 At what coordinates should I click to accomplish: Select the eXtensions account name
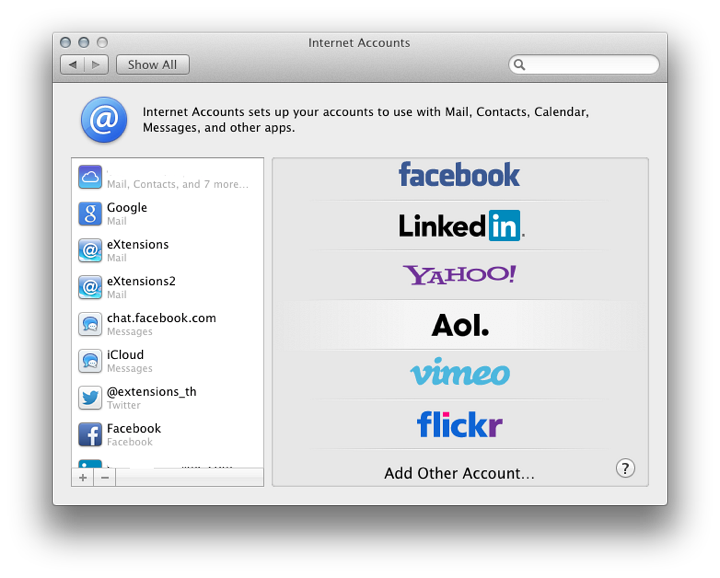point(138,244)
